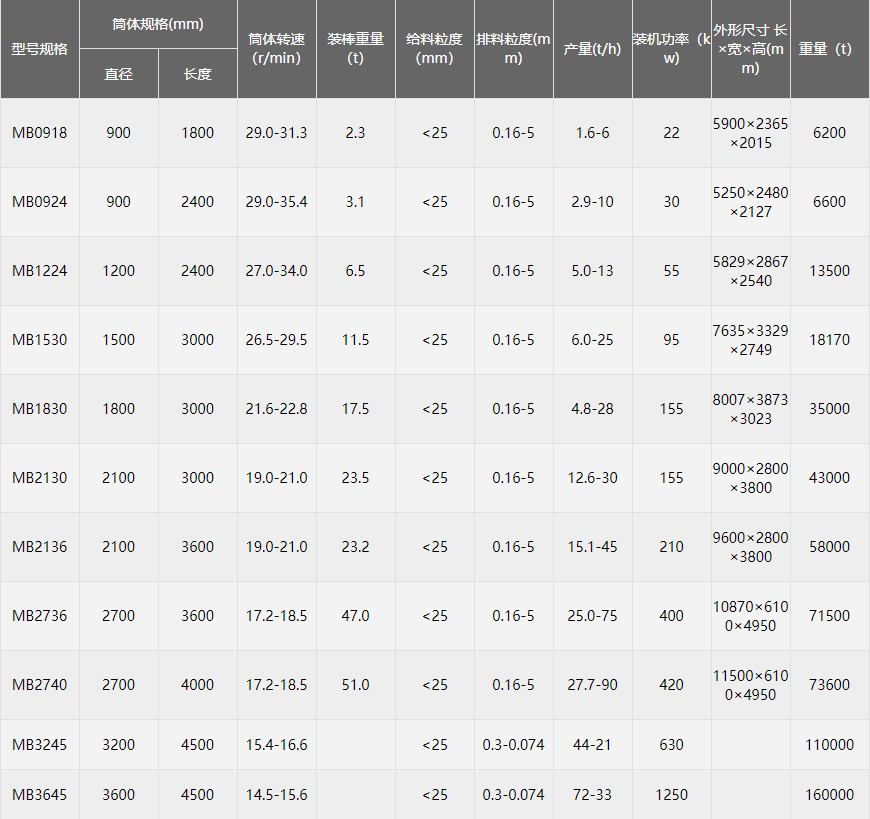
Task: Click the 装机功率 column header
Action: (671, 49)
